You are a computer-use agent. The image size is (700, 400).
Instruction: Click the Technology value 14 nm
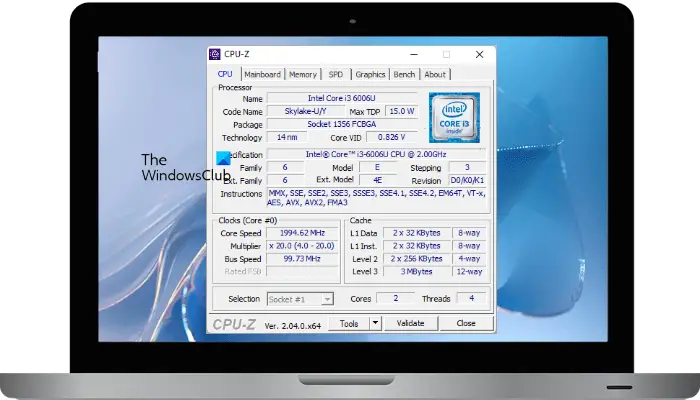287,137
